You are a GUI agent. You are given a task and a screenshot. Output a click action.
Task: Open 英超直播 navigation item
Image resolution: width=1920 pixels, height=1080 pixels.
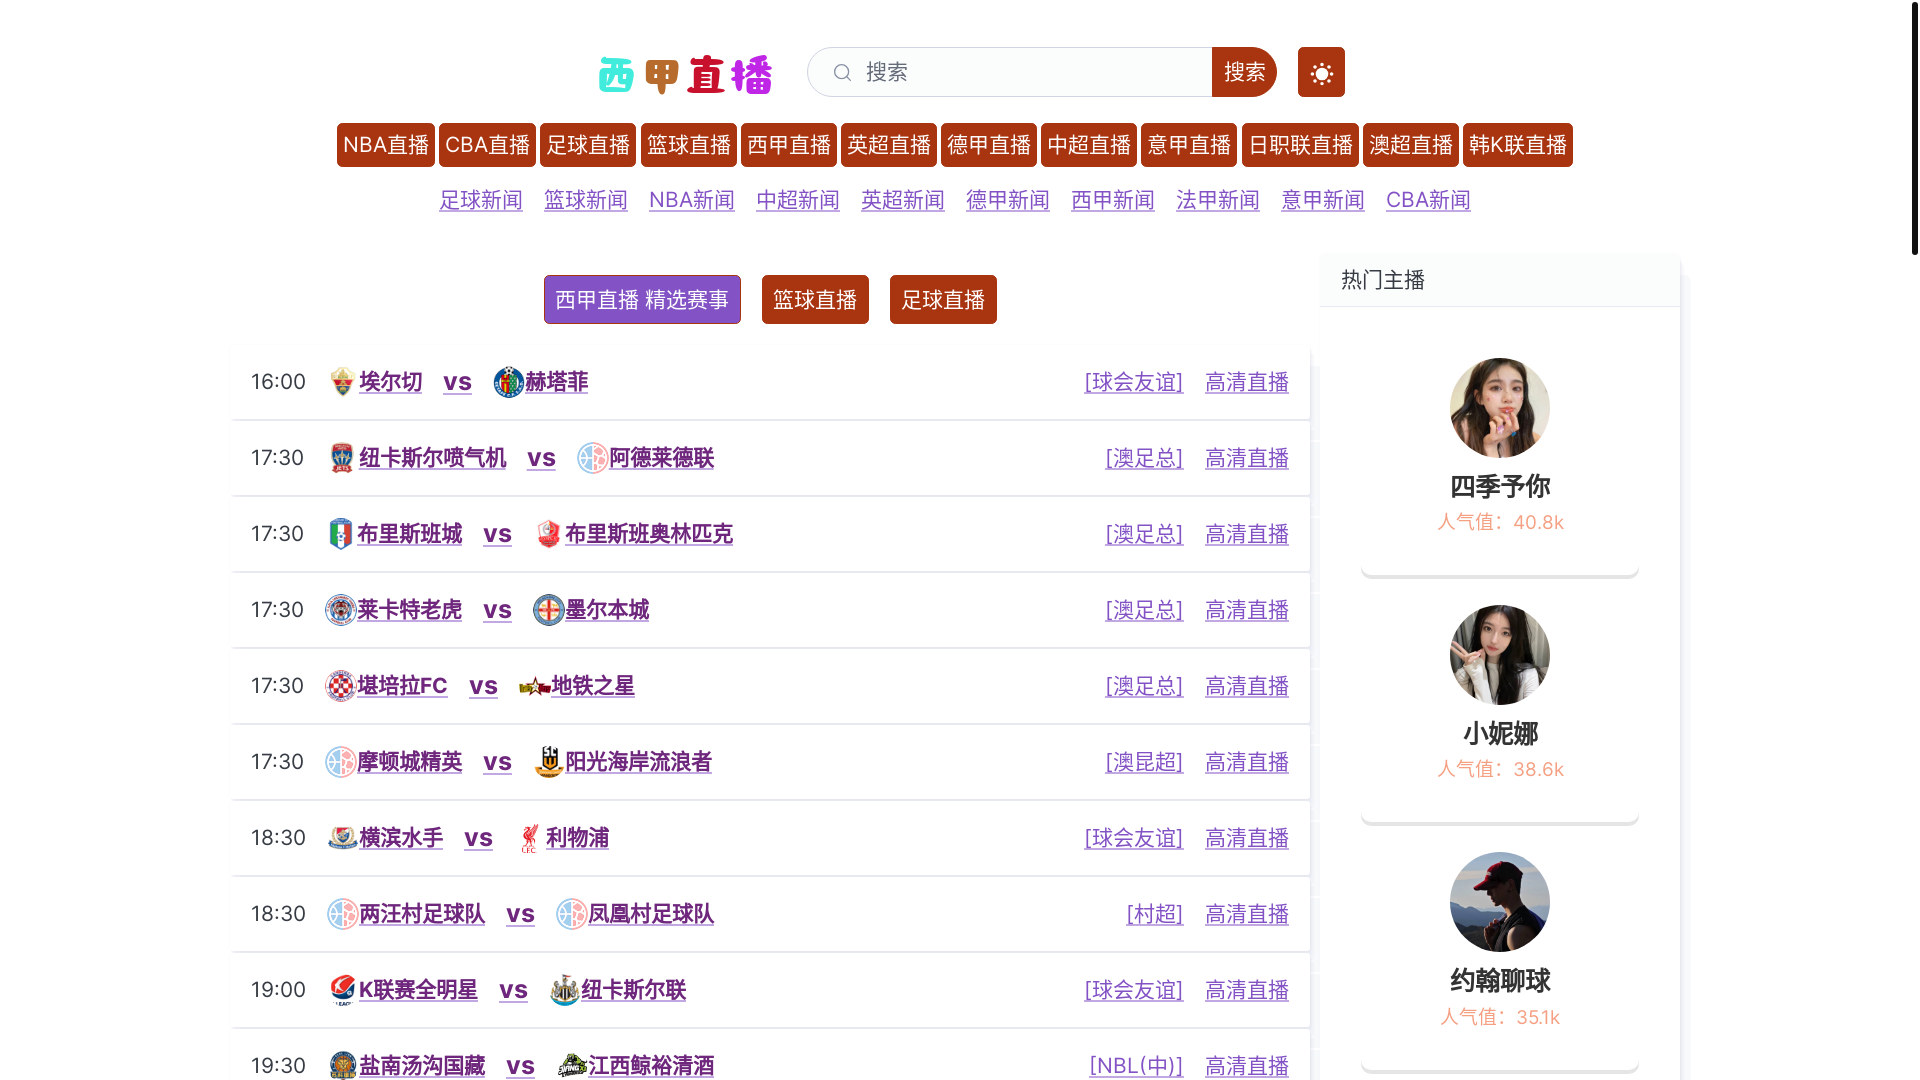pos(889,145)
